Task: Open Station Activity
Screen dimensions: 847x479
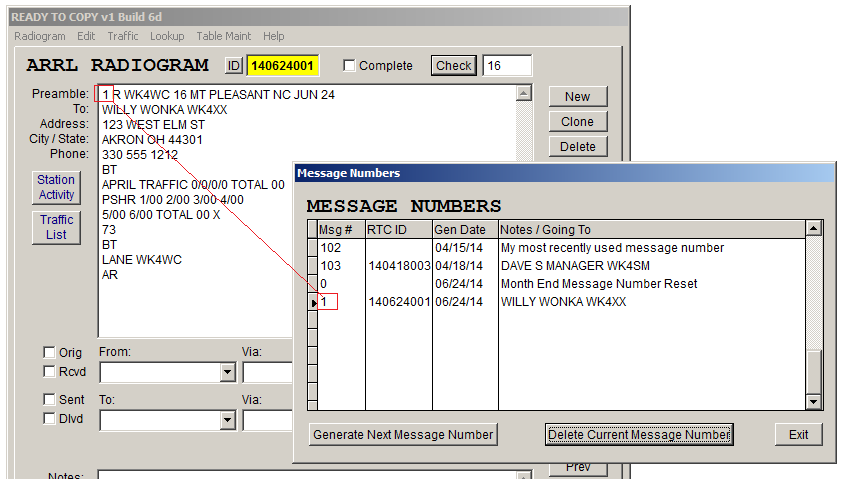Action: tap(56, 187)
